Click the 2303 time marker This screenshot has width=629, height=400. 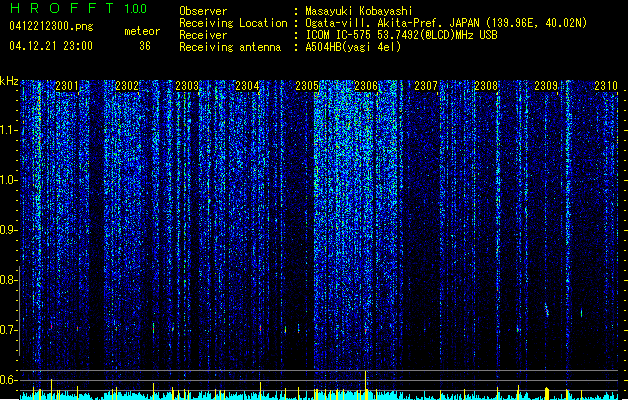click(187, 86)
